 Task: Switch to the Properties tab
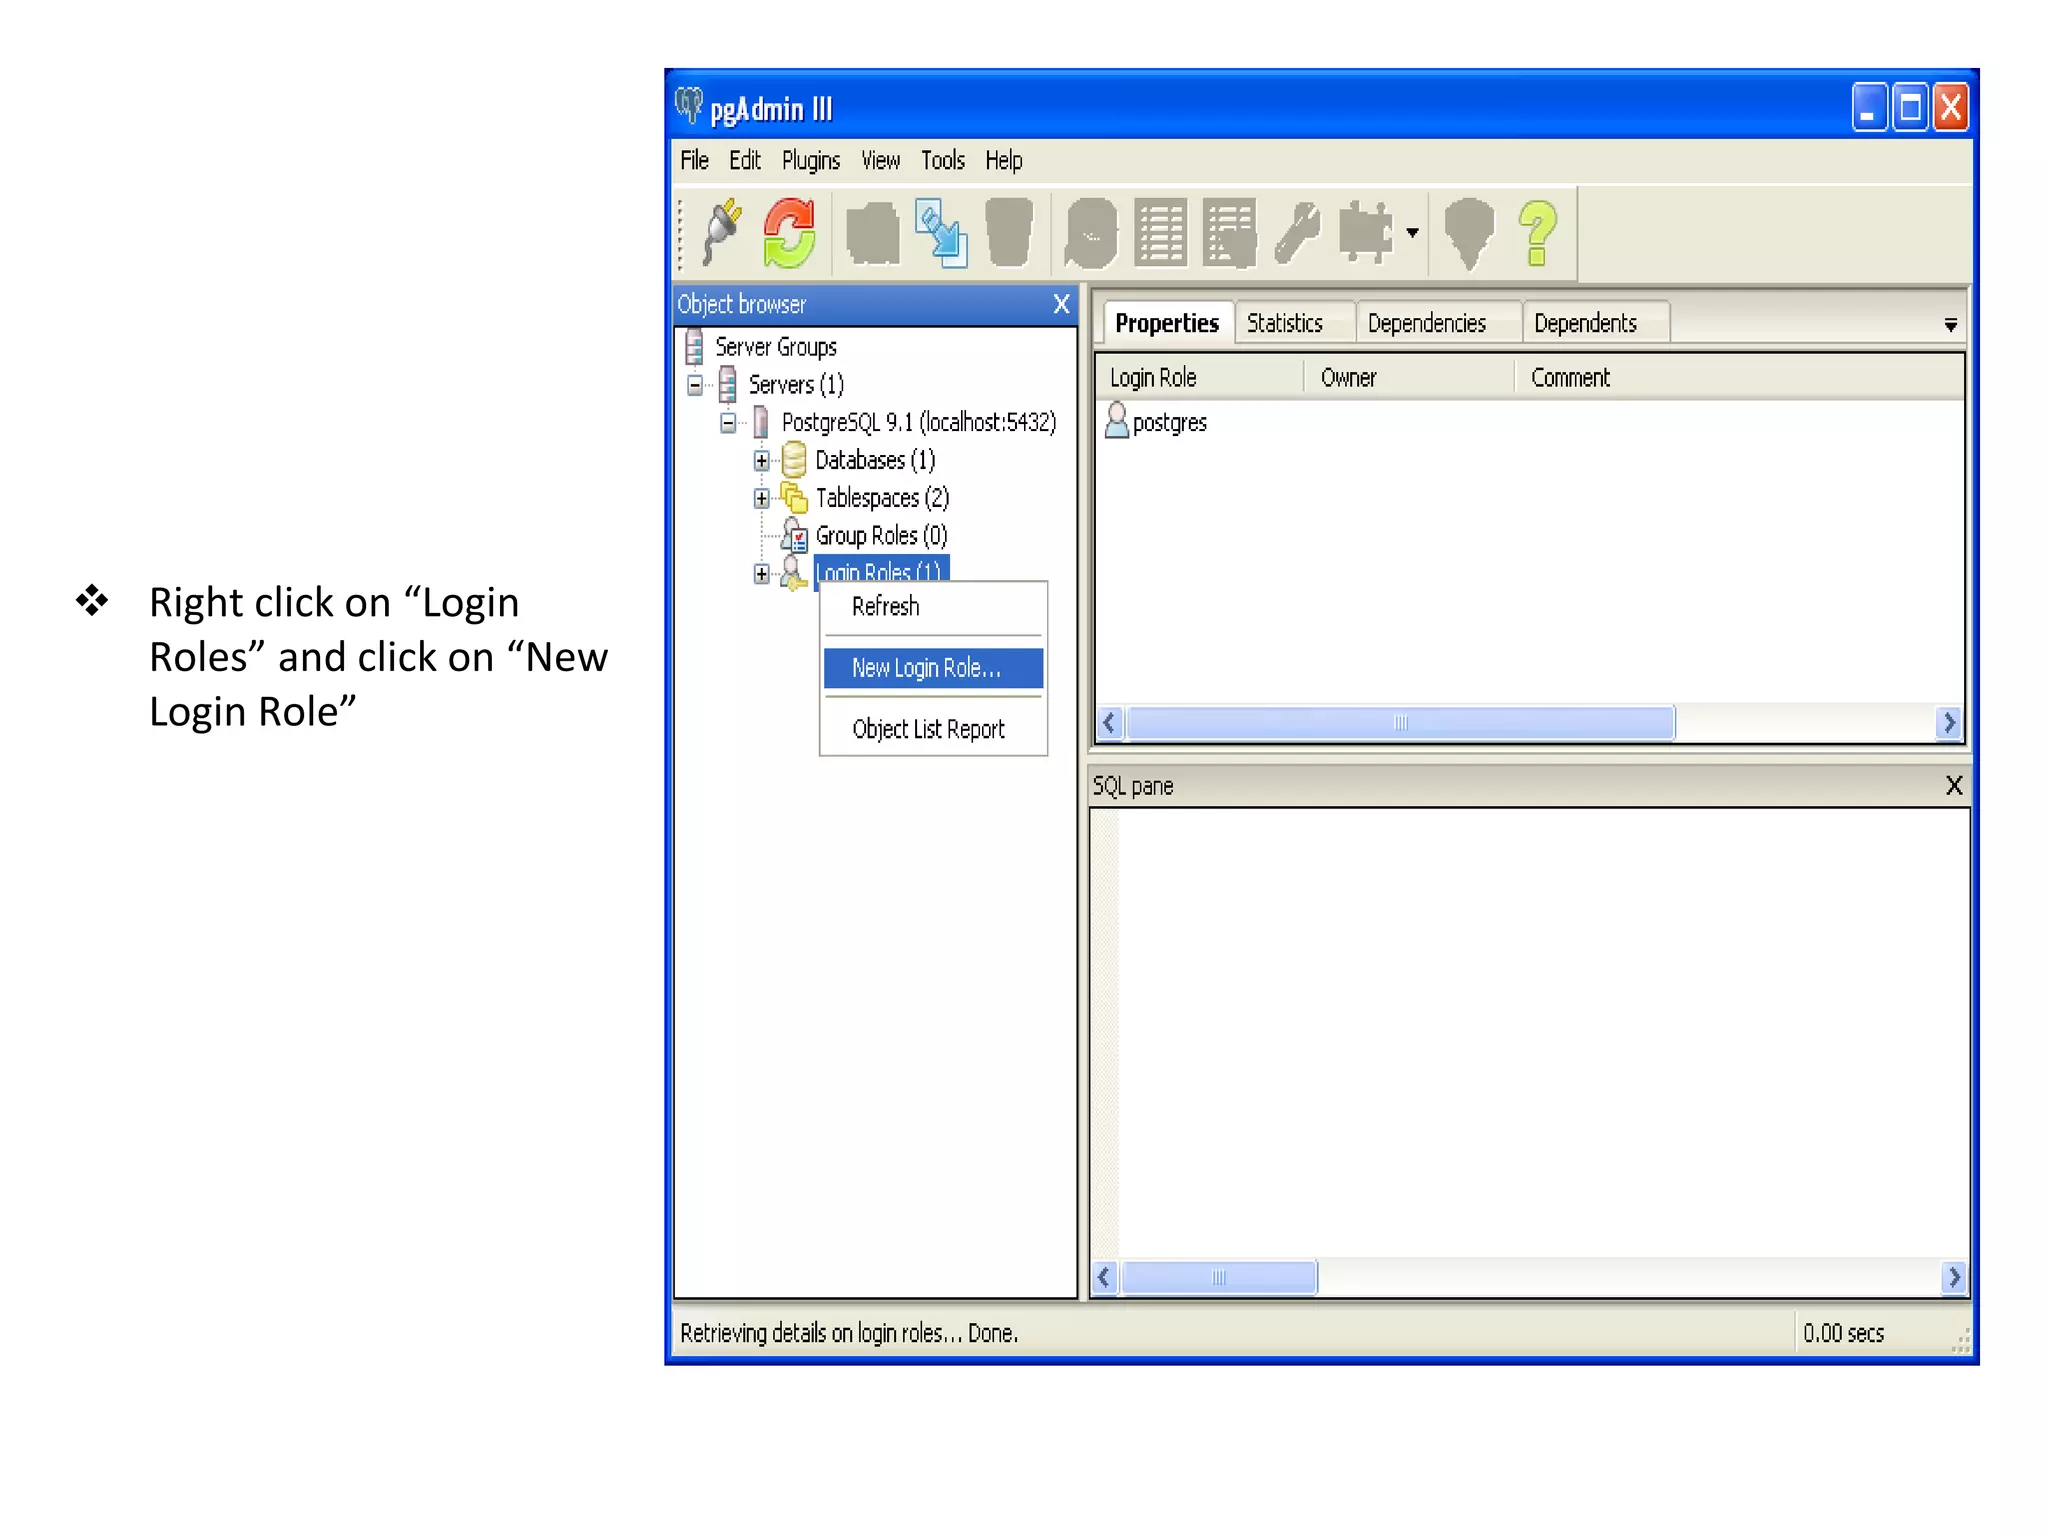1167,323
